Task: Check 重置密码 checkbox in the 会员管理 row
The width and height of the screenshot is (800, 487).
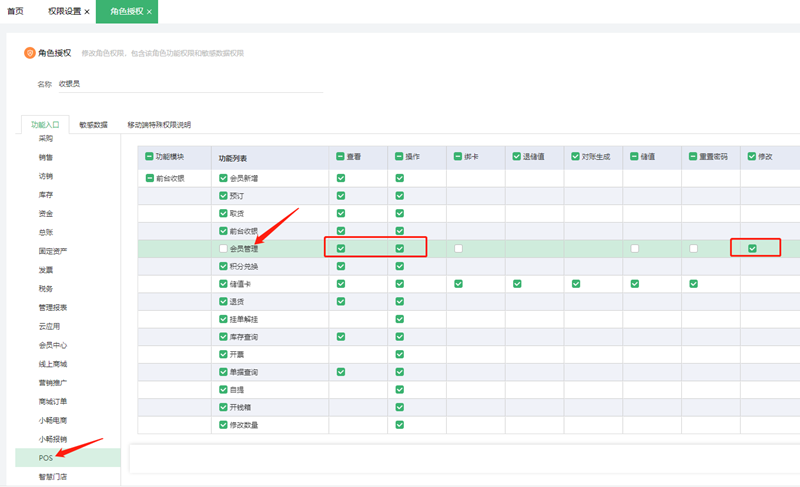Action: (693, 248)
